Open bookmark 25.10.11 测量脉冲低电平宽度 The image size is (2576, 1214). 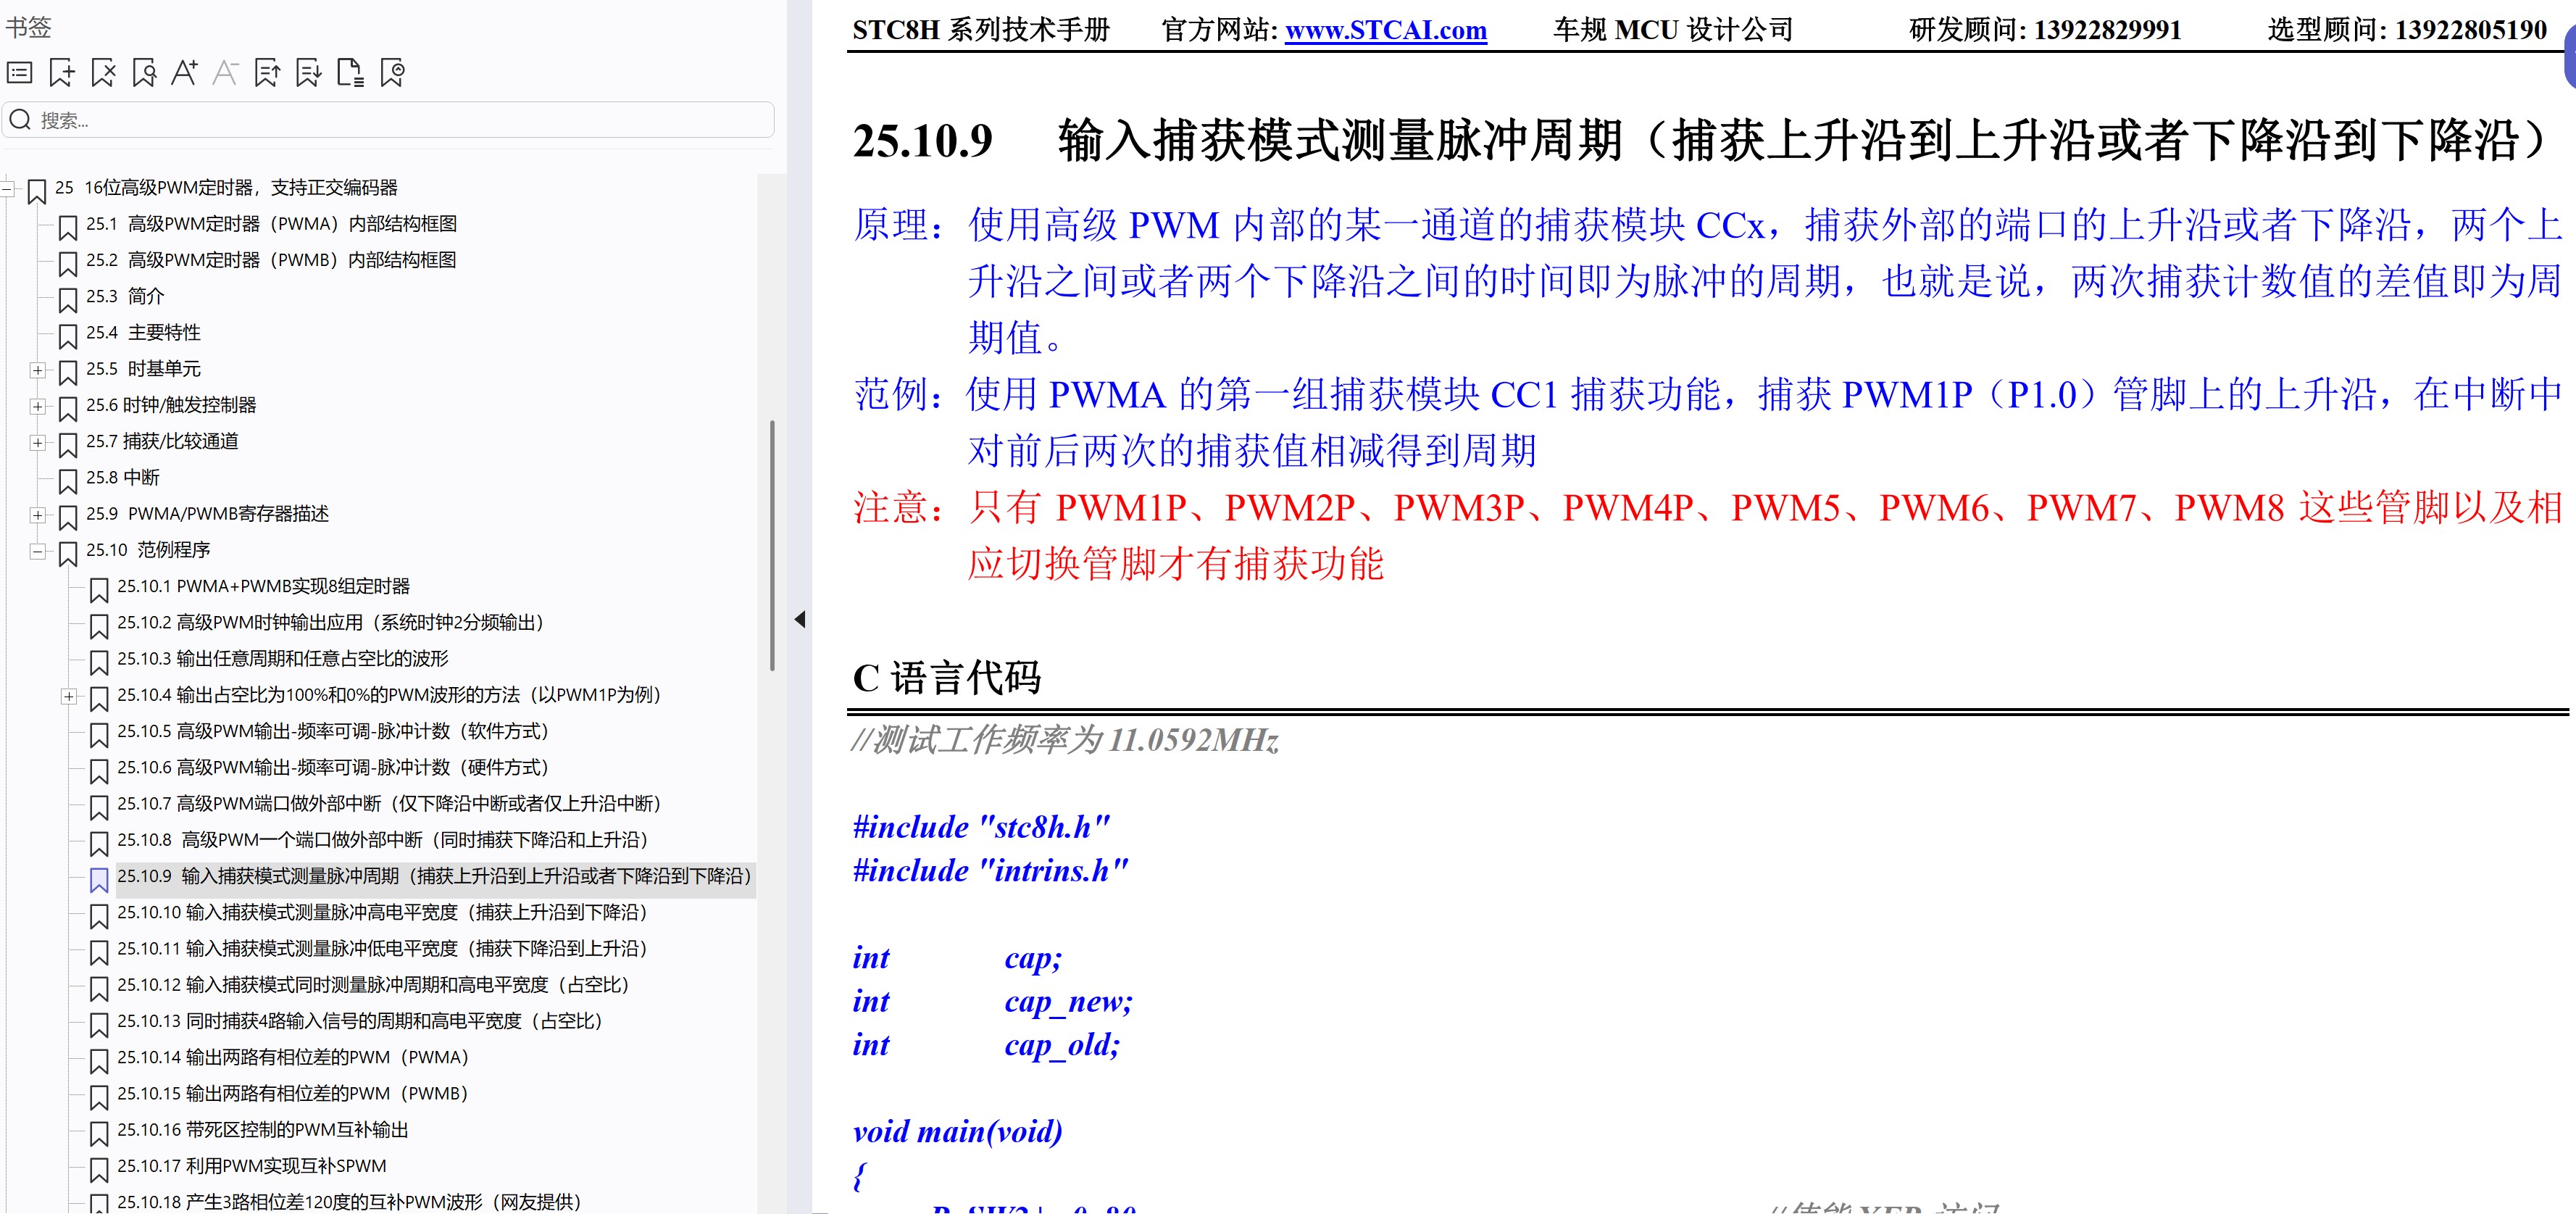(383, 948)
